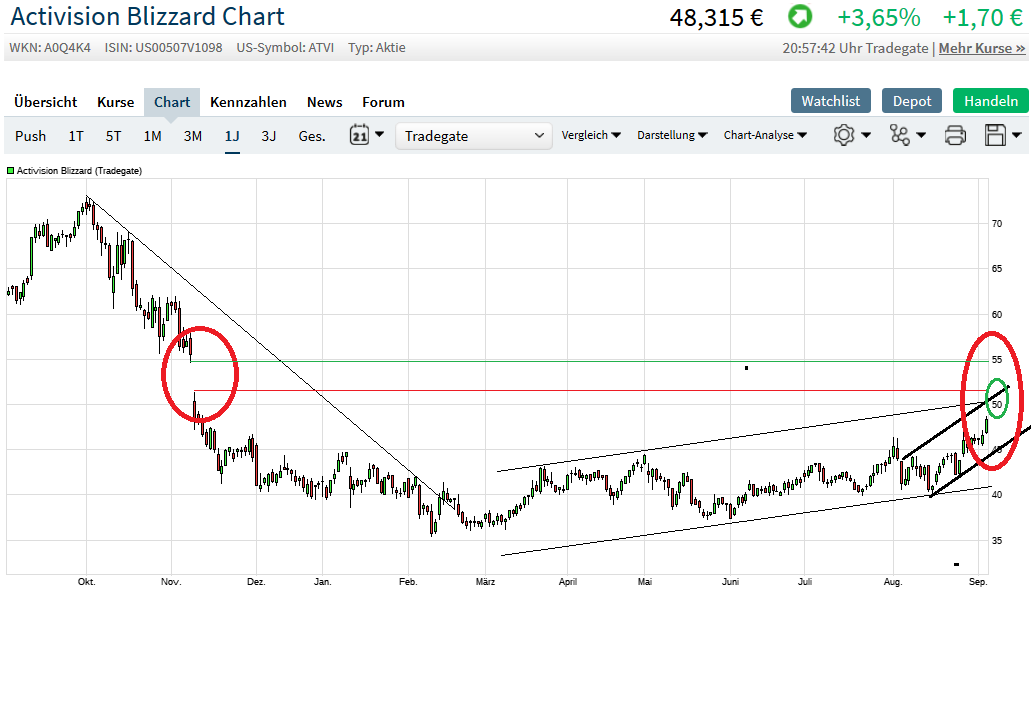
Task: Click the settings gear icon
Action: [845, 134]
